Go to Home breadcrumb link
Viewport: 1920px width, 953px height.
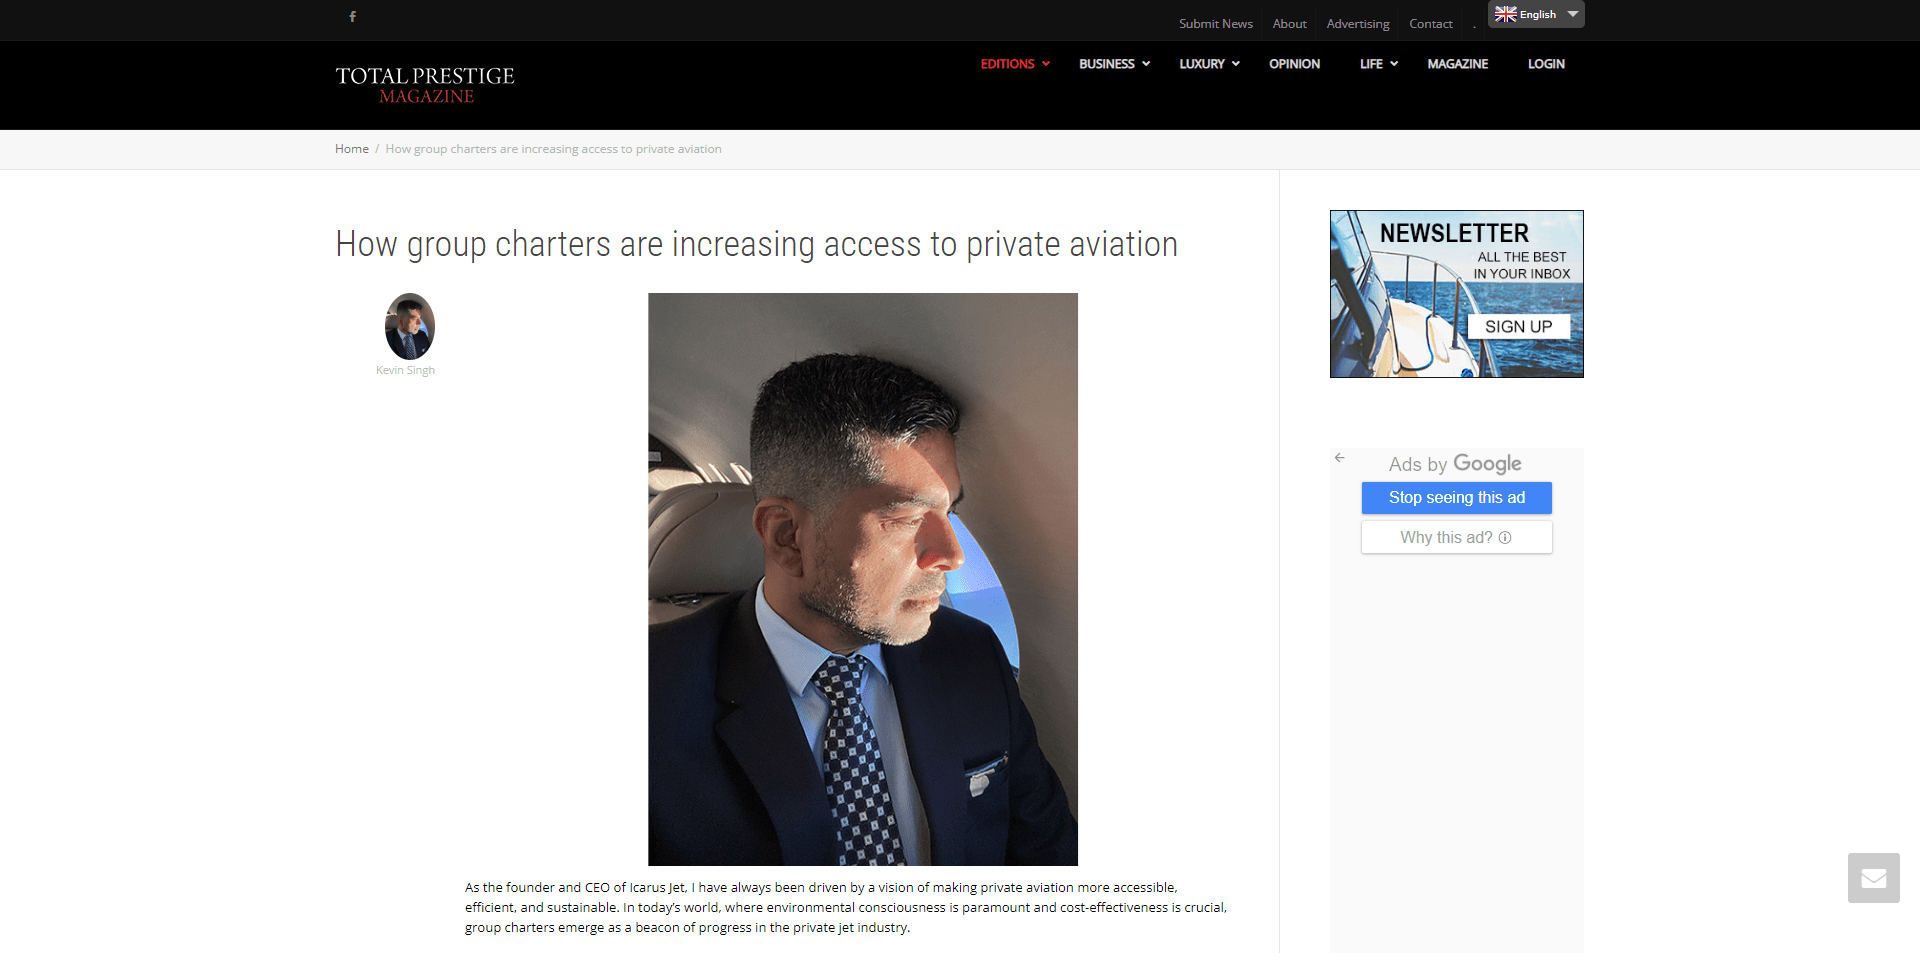(352, 149)
